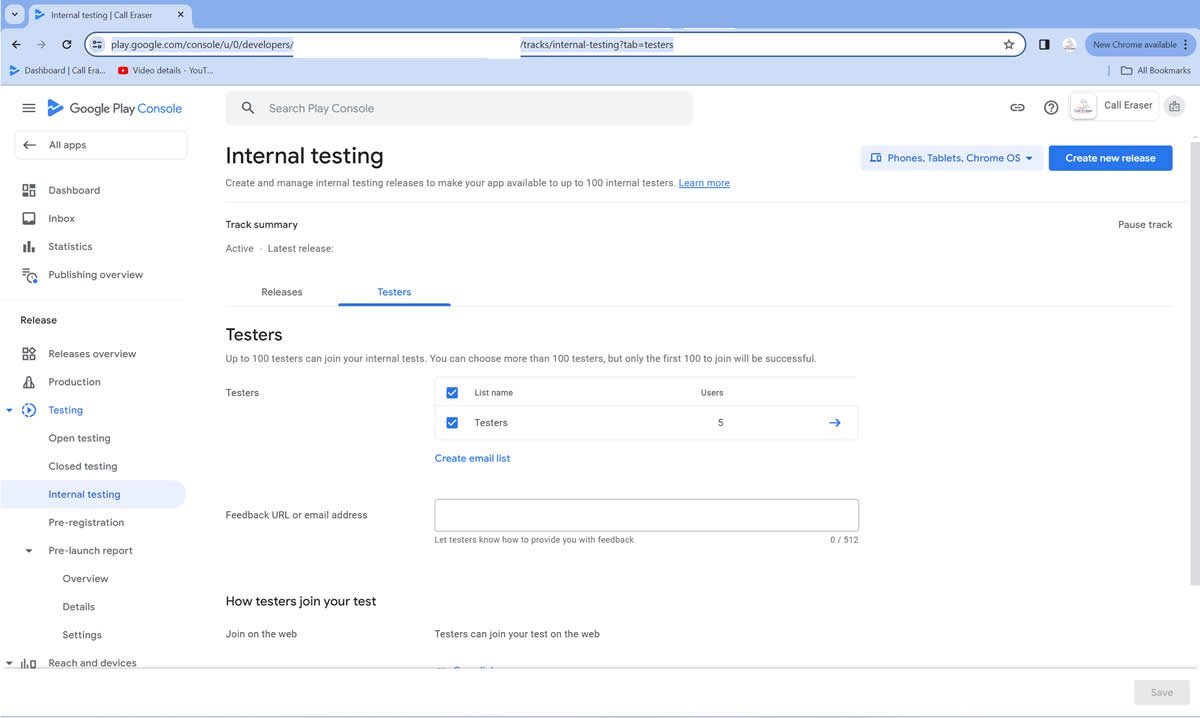Open Video details YouTube bookmark
This screenshot has width=1200, height=718.
pyautogui.click(x=165, y=70)
